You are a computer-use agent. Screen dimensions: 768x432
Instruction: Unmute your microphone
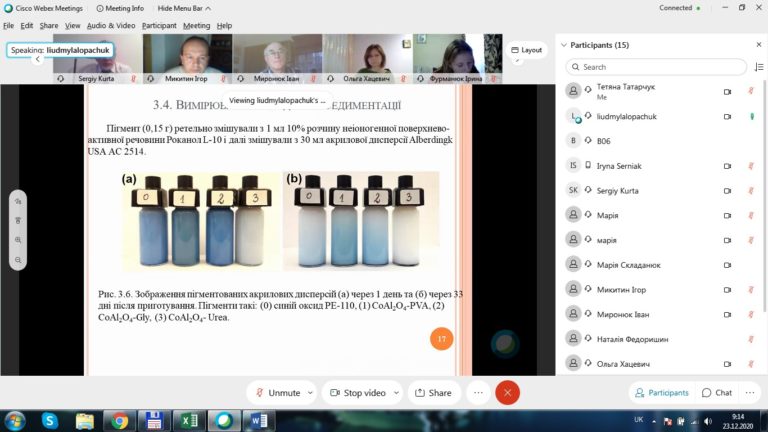[278, 393]
